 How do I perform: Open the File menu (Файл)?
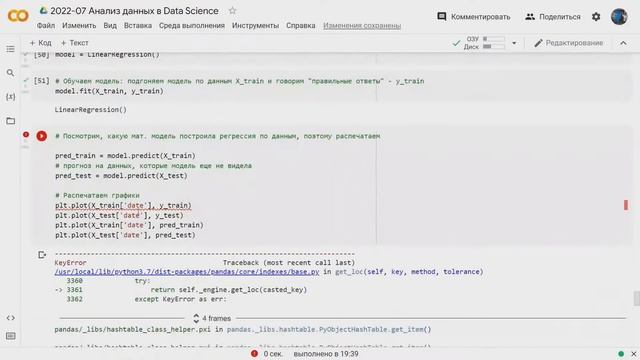tap(46, 25)
